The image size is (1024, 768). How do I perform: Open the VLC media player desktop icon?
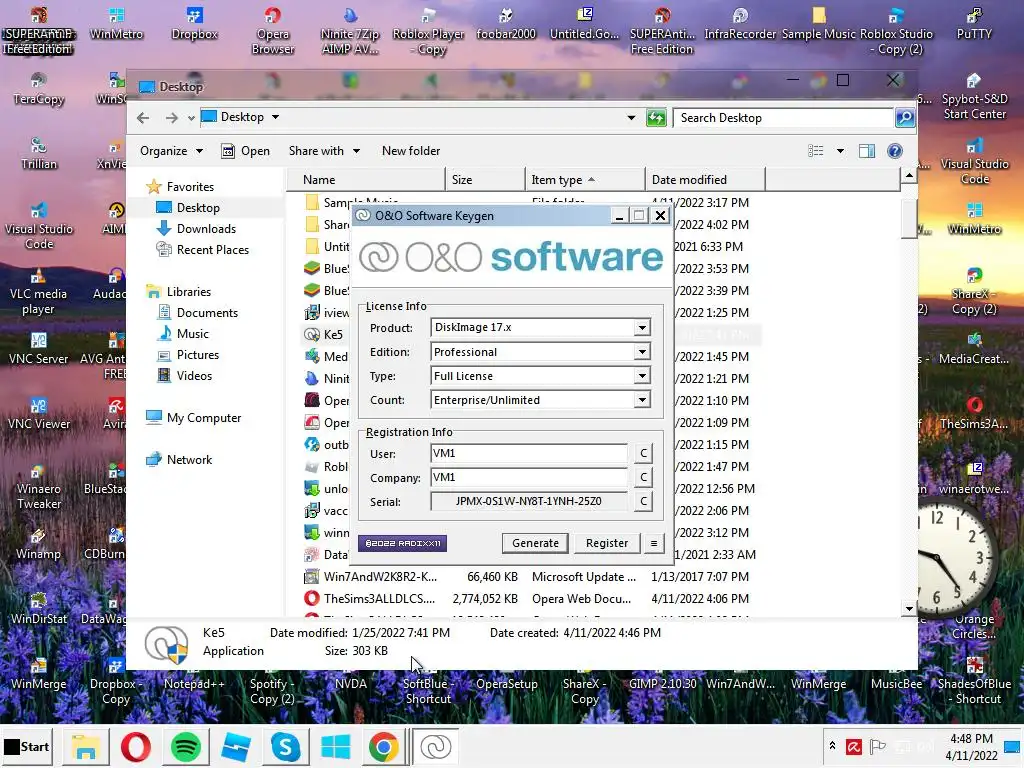click(39, 292)
